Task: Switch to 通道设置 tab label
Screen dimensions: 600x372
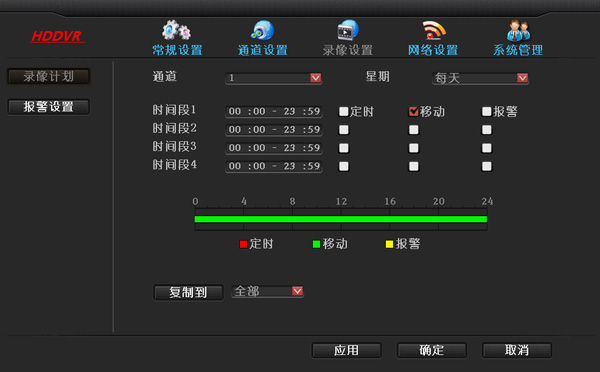Action: tap(262, 50)
